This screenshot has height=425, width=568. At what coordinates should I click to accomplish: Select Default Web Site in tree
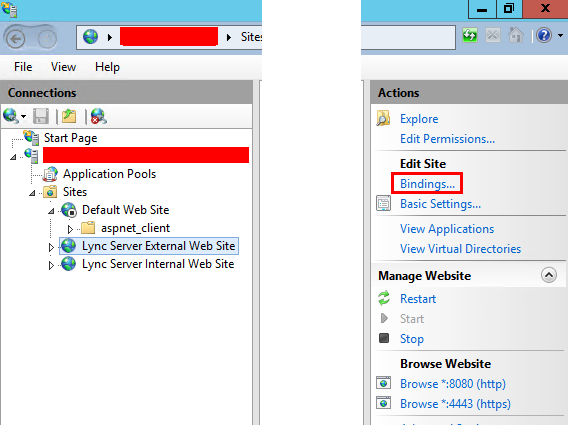[x=126, y=210]
